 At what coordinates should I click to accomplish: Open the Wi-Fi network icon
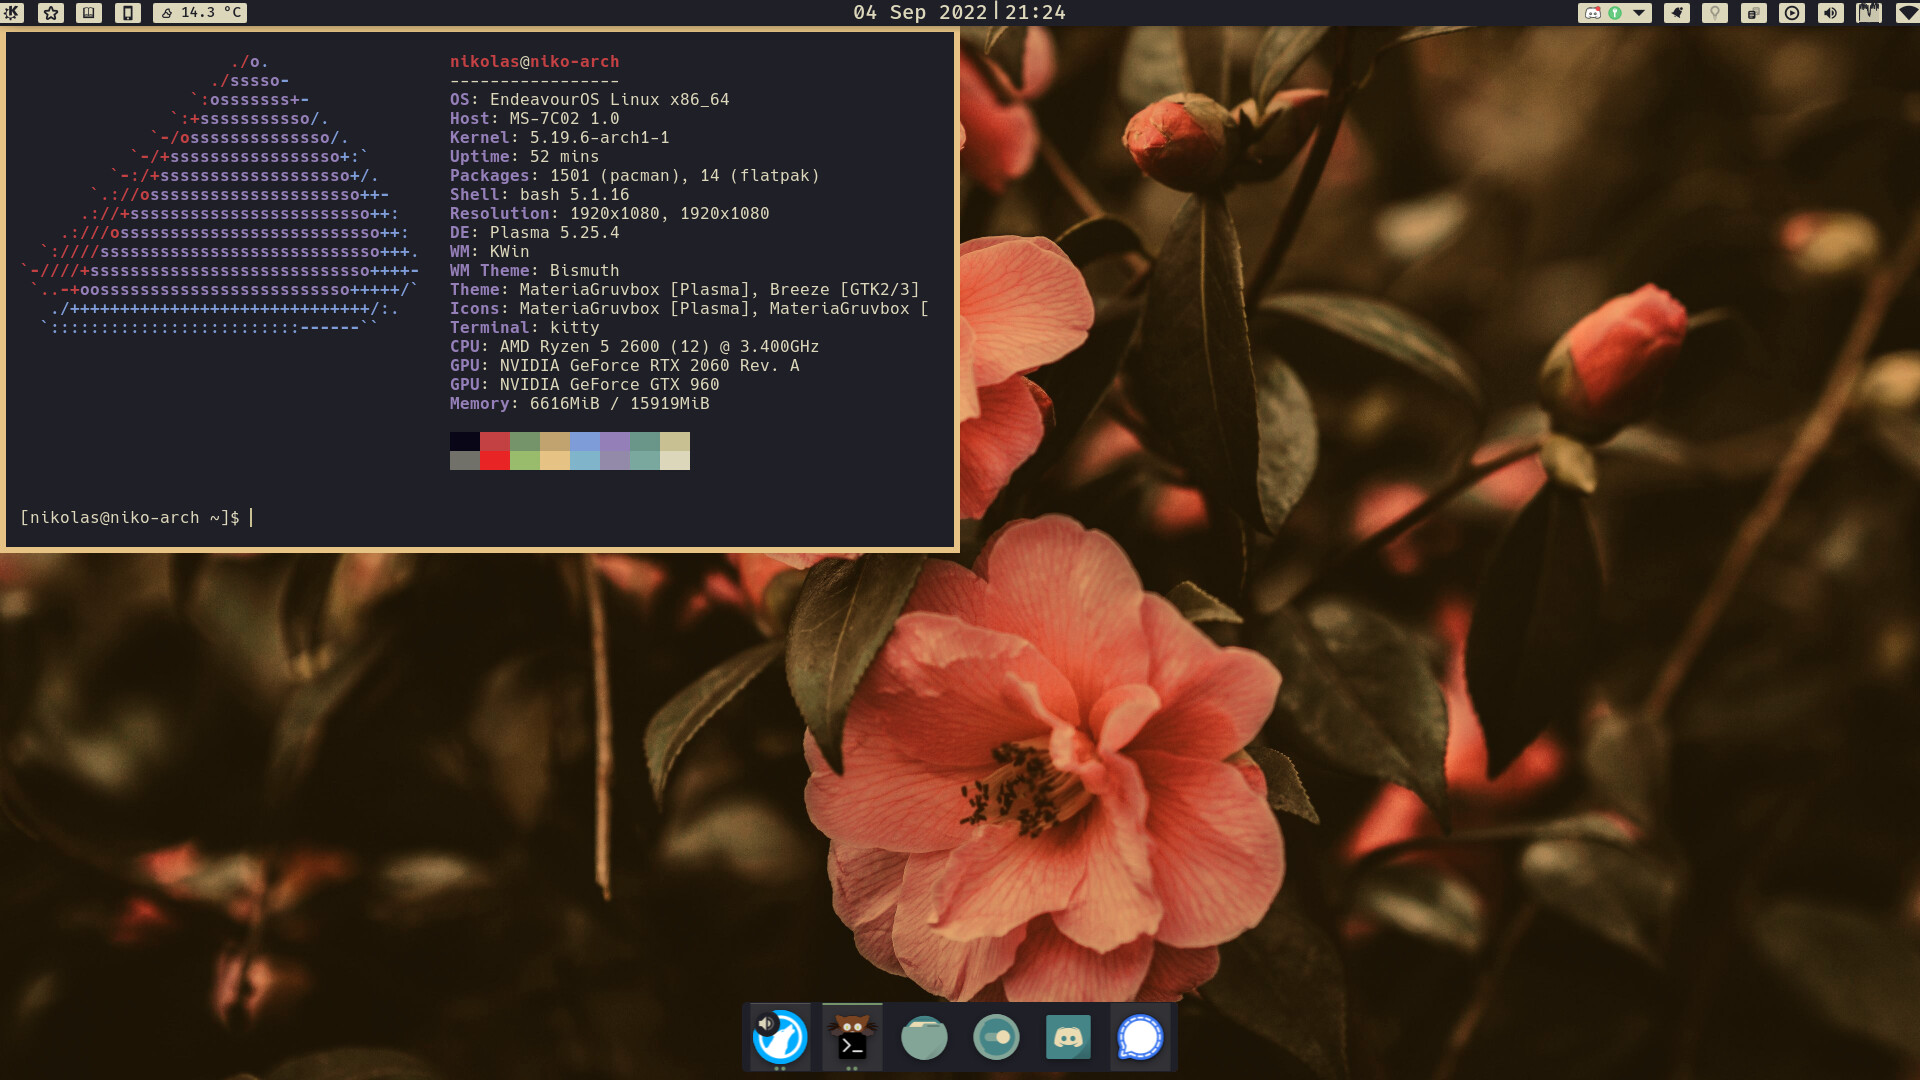coord(1907,13)
